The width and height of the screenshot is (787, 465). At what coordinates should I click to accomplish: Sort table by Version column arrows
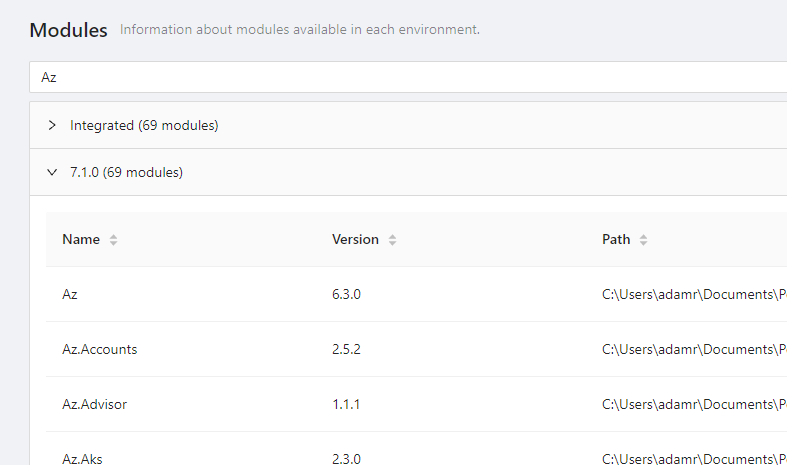click(392, 240)
